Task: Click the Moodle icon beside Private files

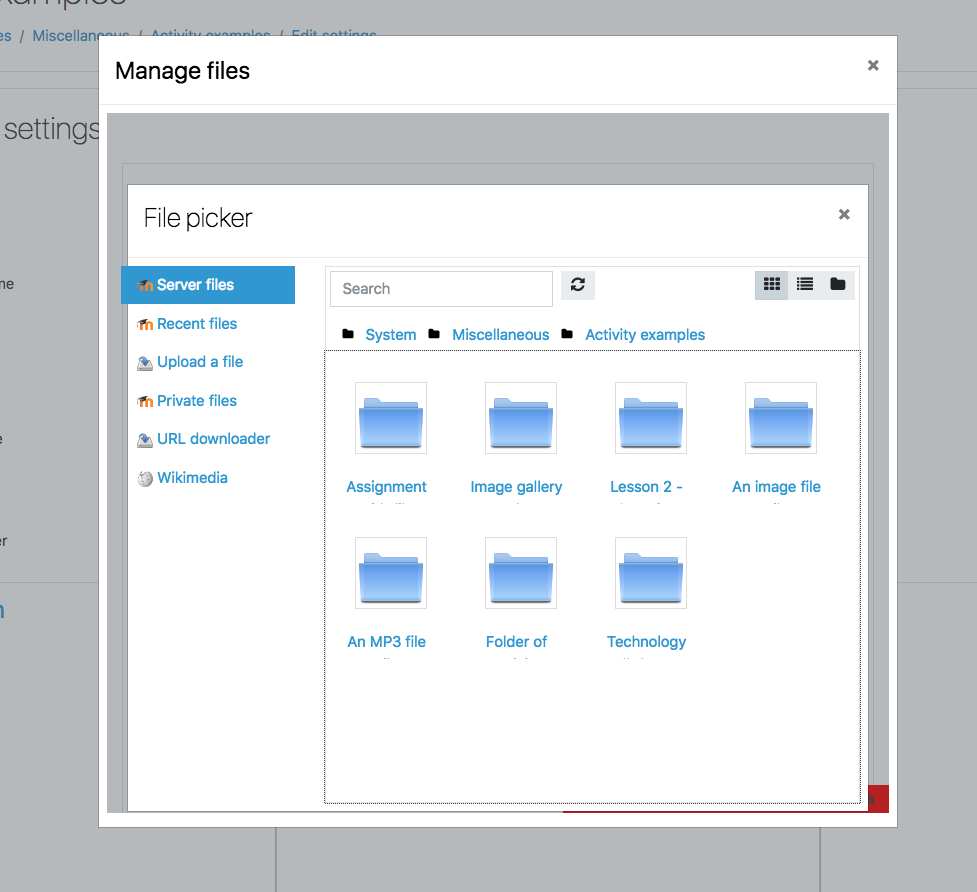Action: click(x=145, y=401)
